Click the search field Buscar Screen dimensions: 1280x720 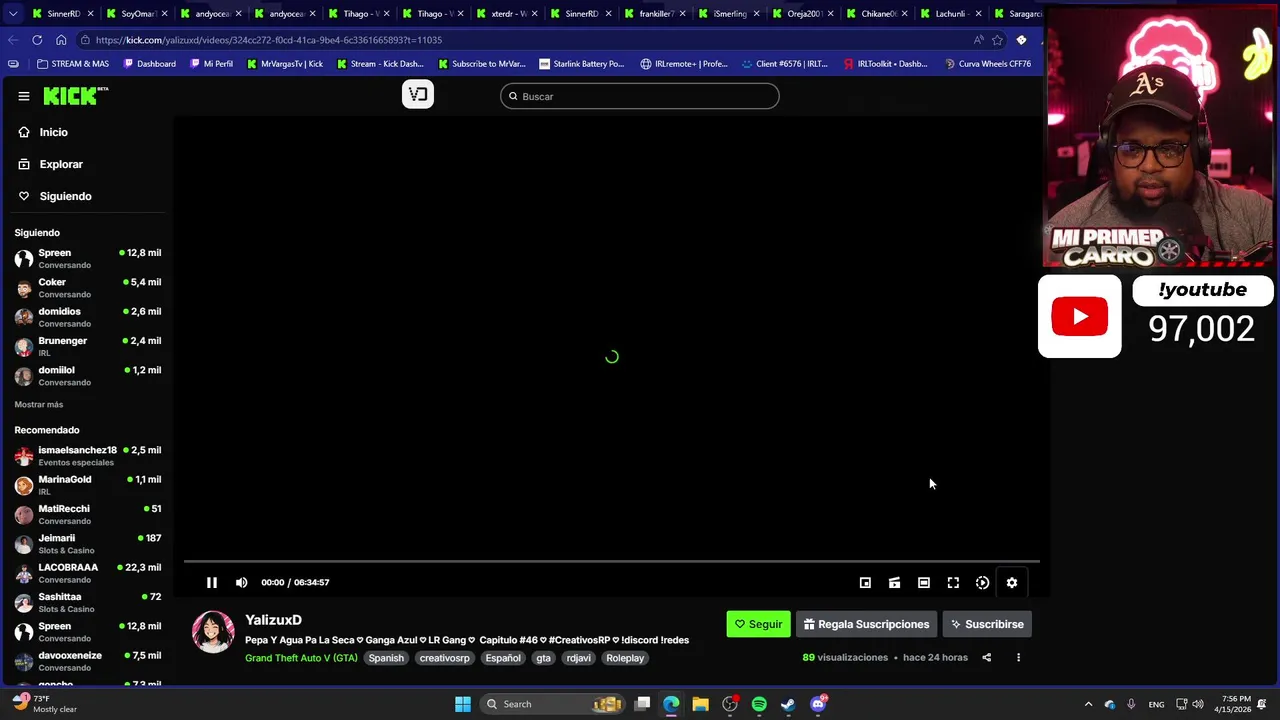(640, 96)
